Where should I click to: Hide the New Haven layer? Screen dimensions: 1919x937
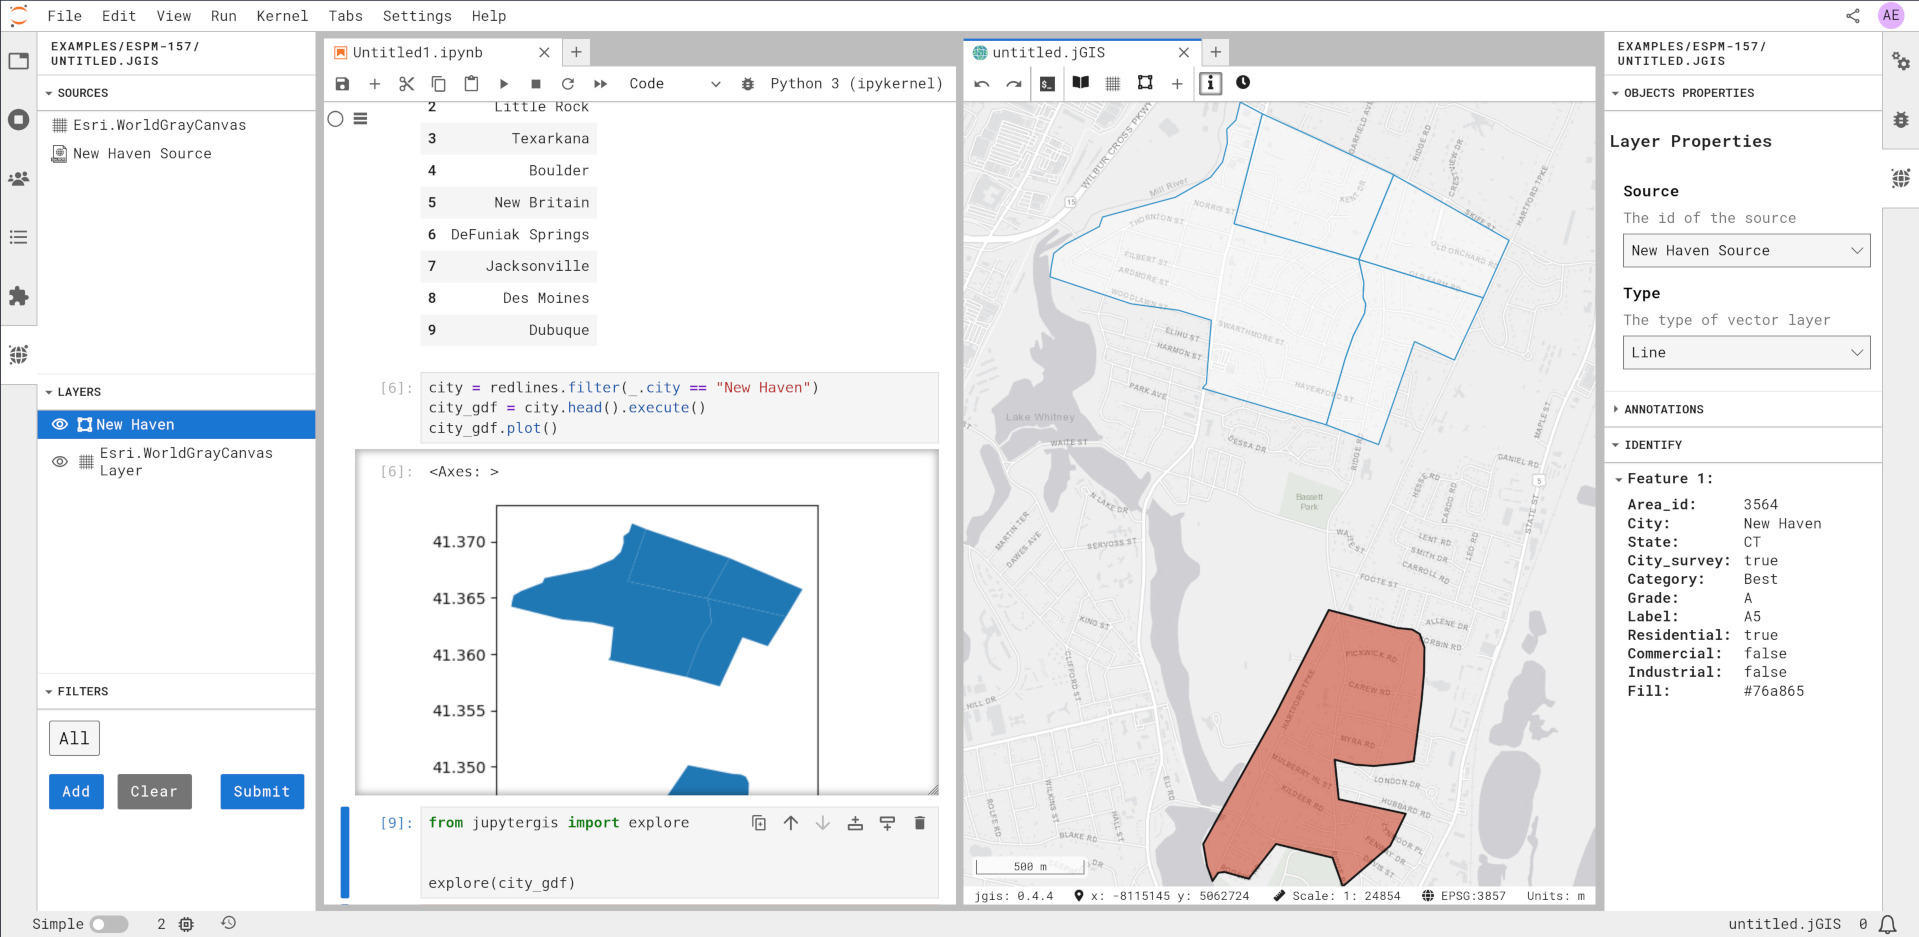click(60, 425)
